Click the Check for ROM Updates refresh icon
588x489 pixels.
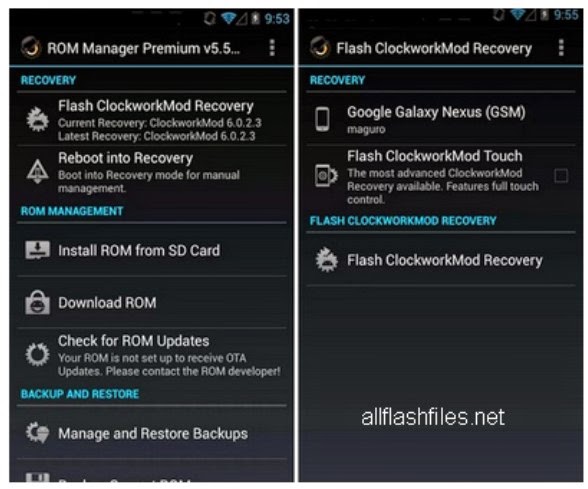pos(38,354)
